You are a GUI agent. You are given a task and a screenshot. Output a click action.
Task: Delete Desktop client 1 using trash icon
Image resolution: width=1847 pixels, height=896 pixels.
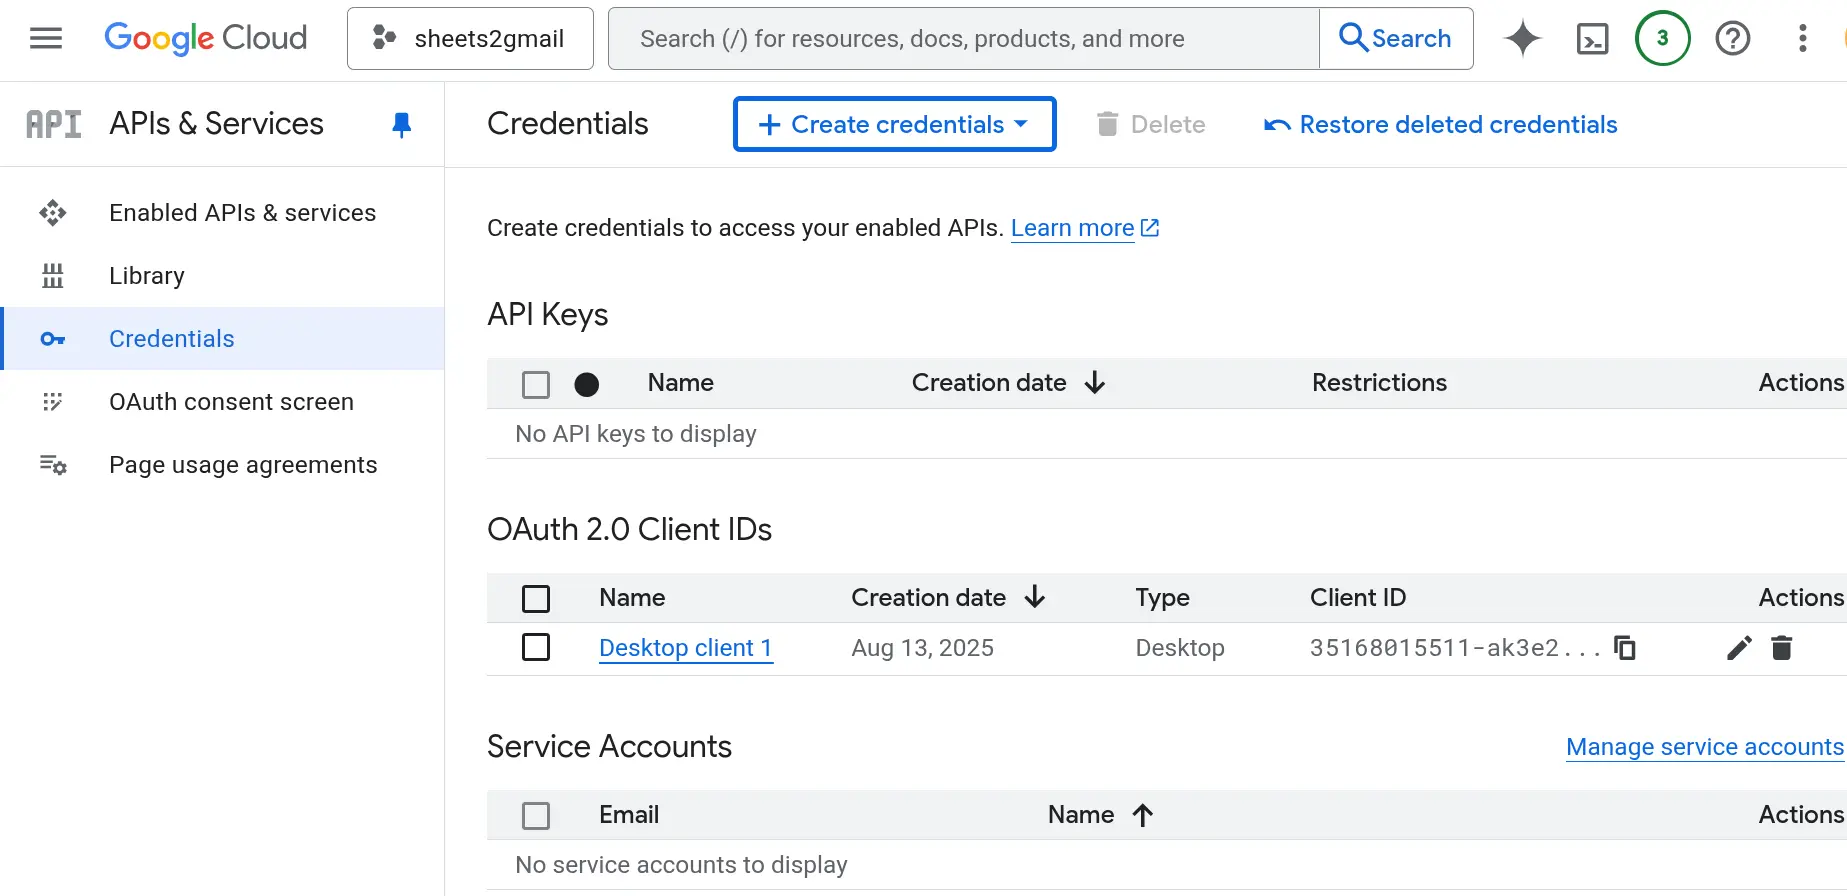[x=1781, y=648]
